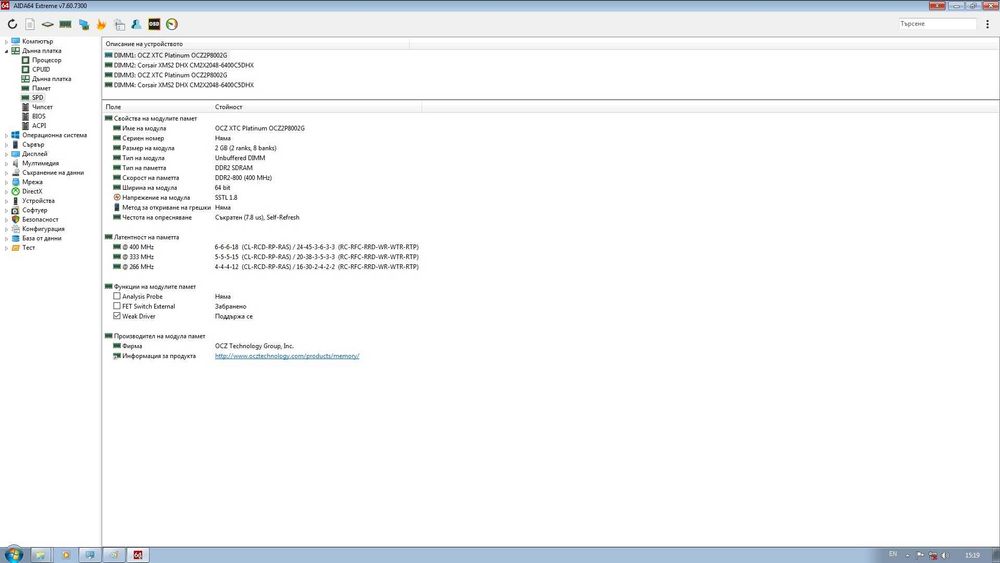Expand the Сървър tree node
The height and width of the screenshot is (563, 1000).
point(6,145)
